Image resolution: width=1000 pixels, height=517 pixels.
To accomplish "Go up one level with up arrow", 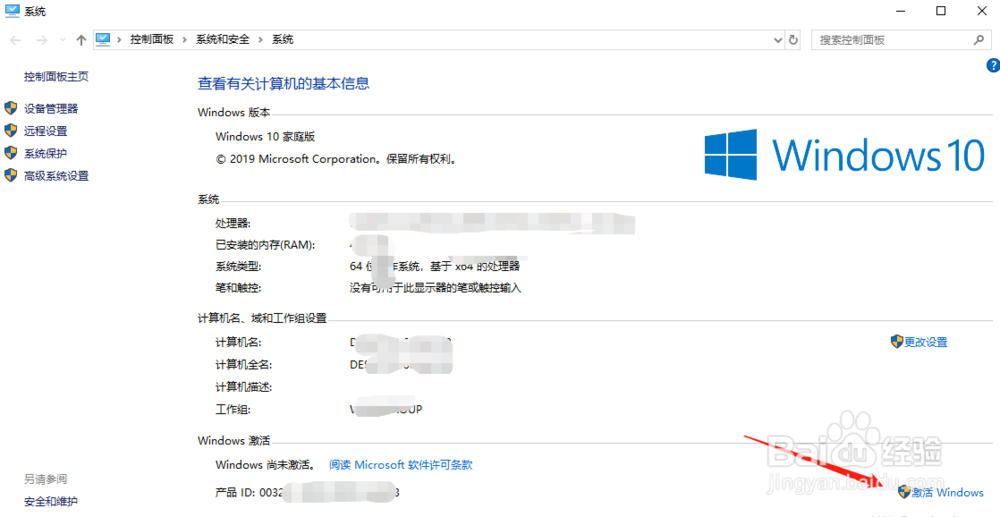I will 81,40.
